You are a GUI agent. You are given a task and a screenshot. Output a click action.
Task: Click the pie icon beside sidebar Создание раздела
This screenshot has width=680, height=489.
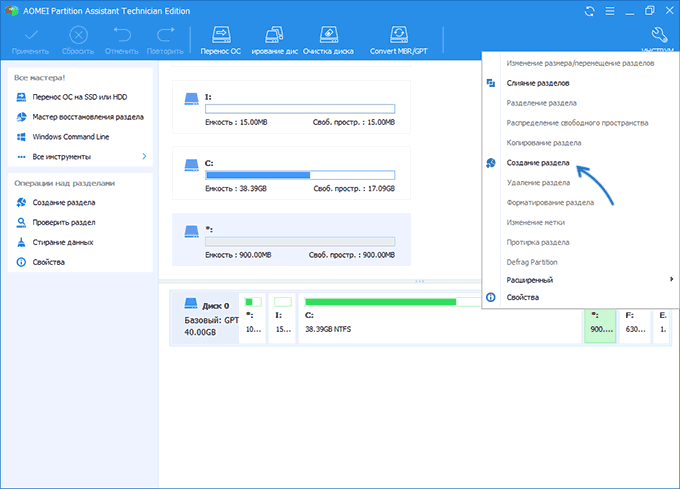(21, 202)
